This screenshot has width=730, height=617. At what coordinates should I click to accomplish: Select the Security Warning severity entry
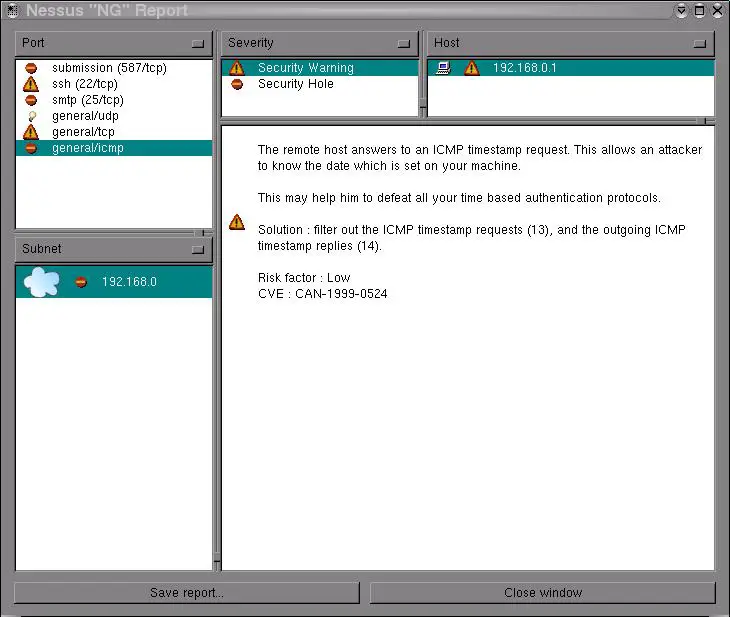click(305, 68)
